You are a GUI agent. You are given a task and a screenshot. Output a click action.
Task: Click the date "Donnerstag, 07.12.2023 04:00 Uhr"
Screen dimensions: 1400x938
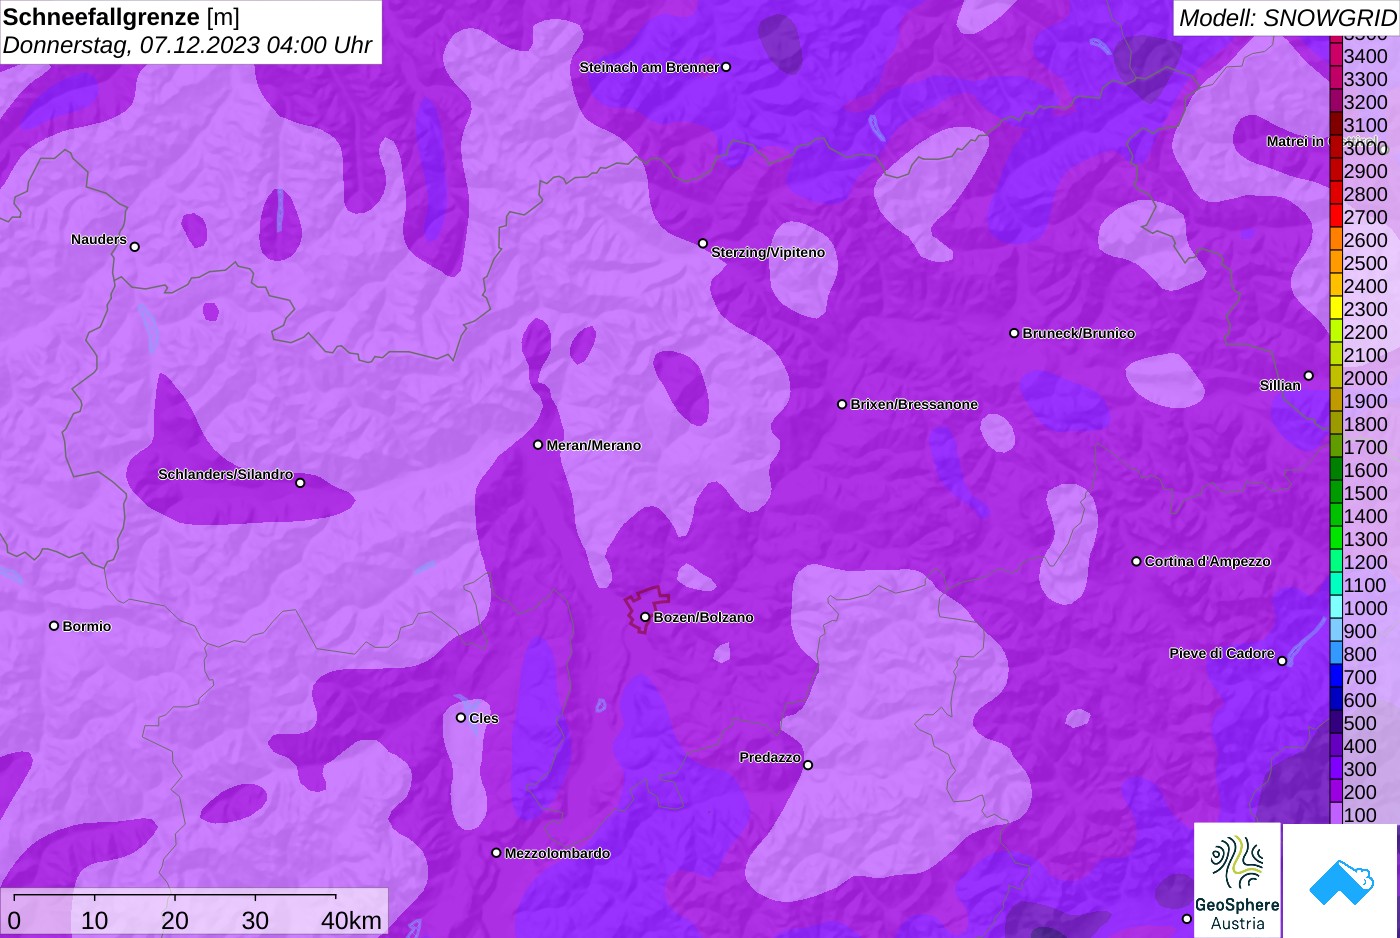(x=187, y=45)
